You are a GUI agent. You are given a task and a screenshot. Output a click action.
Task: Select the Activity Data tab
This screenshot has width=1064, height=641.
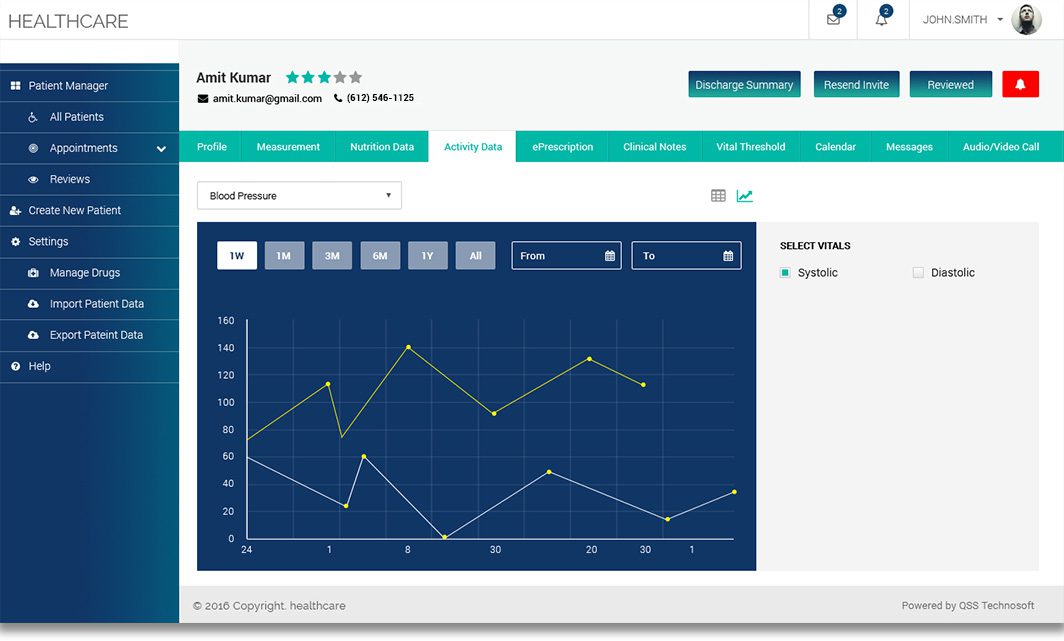[473, 147]
